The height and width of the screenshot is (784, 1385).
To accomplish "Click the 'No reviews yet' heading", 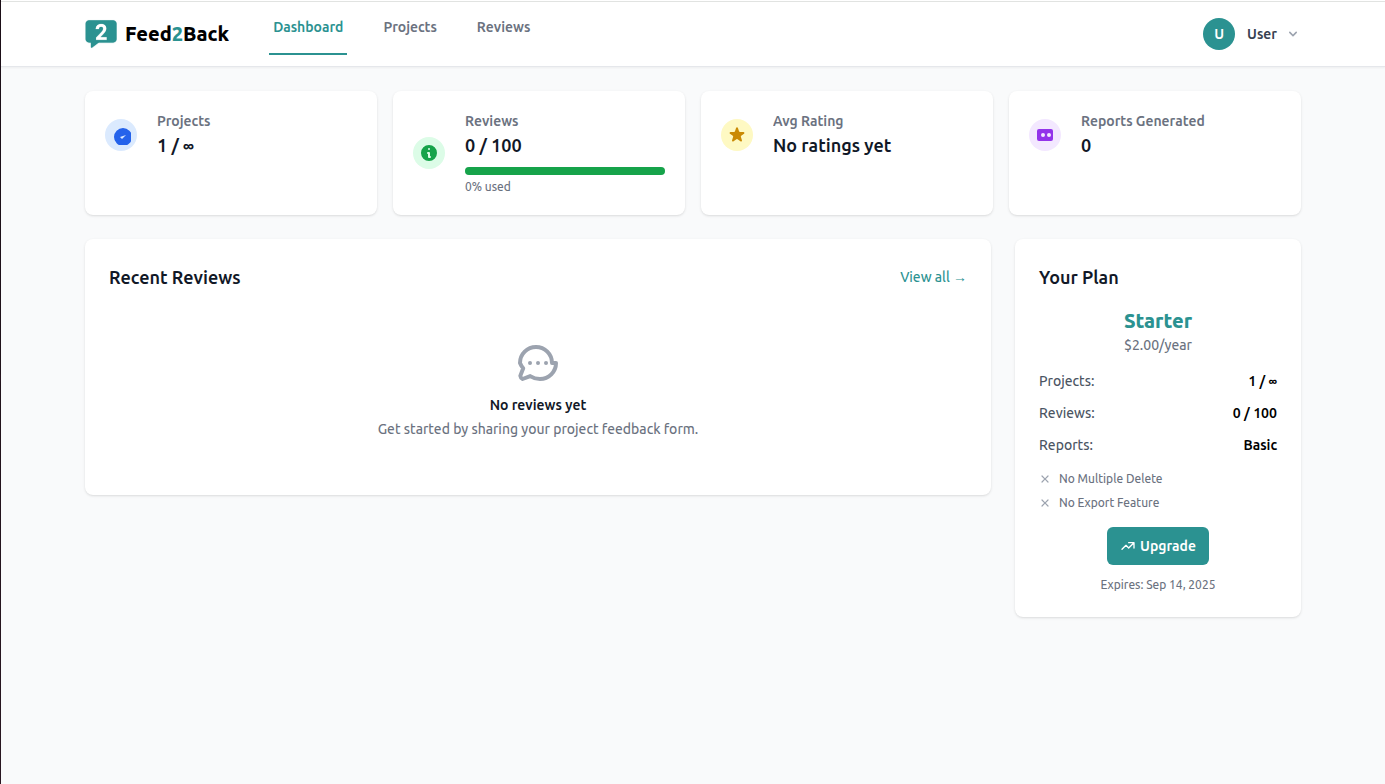I will (538, 405).
